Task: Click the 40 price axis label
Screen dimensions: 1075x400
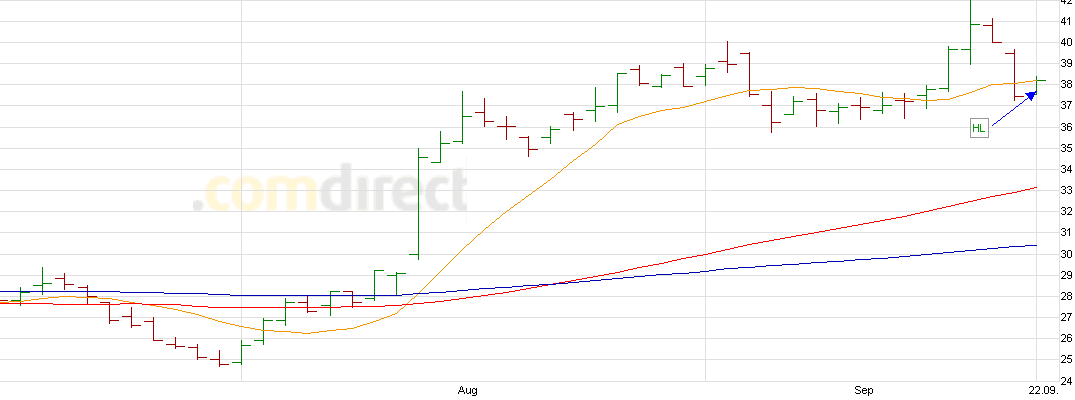Action: tap(1066, 44)
